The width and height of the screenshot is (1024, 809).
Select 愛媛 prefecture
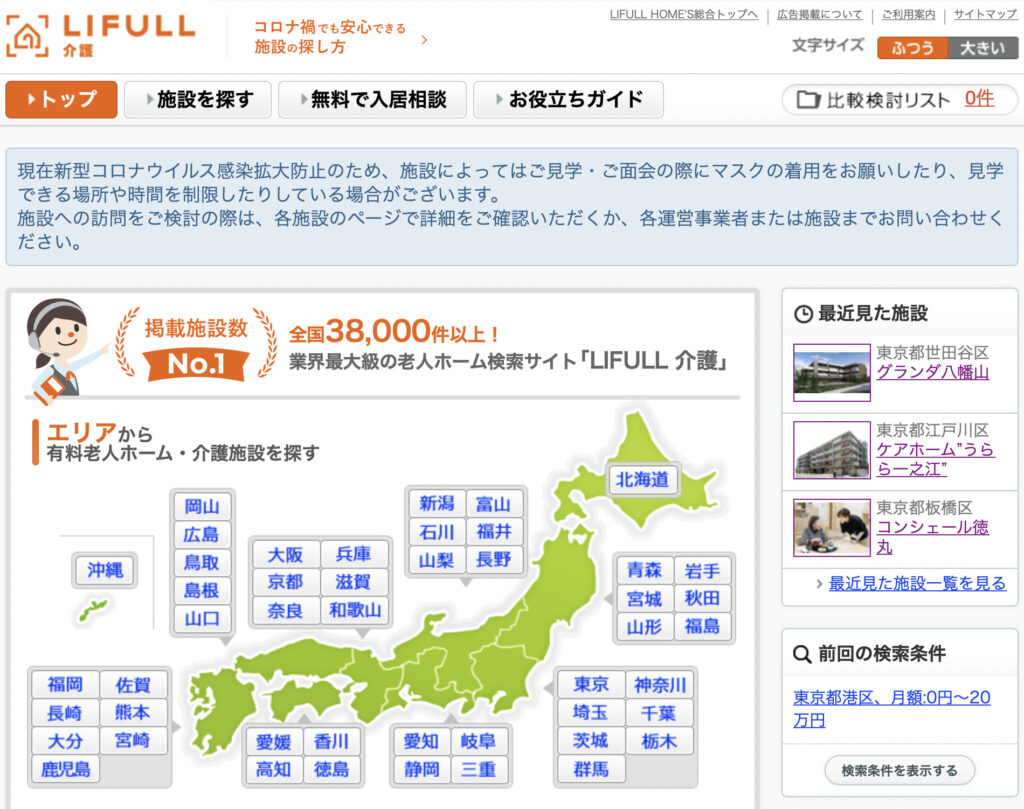pos(274,742)
